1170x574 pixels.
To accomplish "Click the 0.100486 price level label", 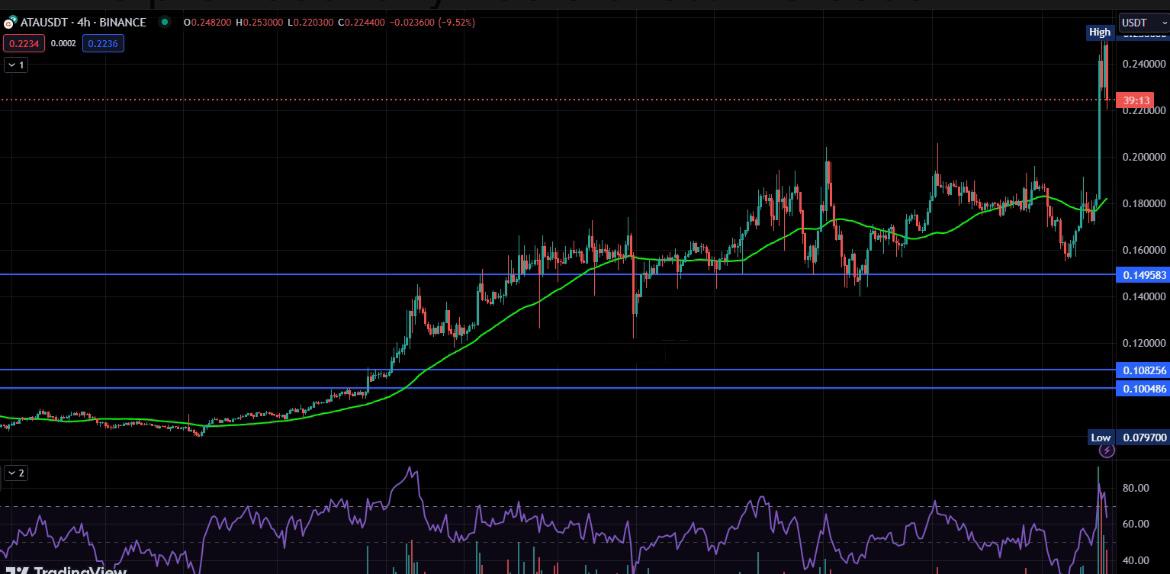I will pos(1141,388).
